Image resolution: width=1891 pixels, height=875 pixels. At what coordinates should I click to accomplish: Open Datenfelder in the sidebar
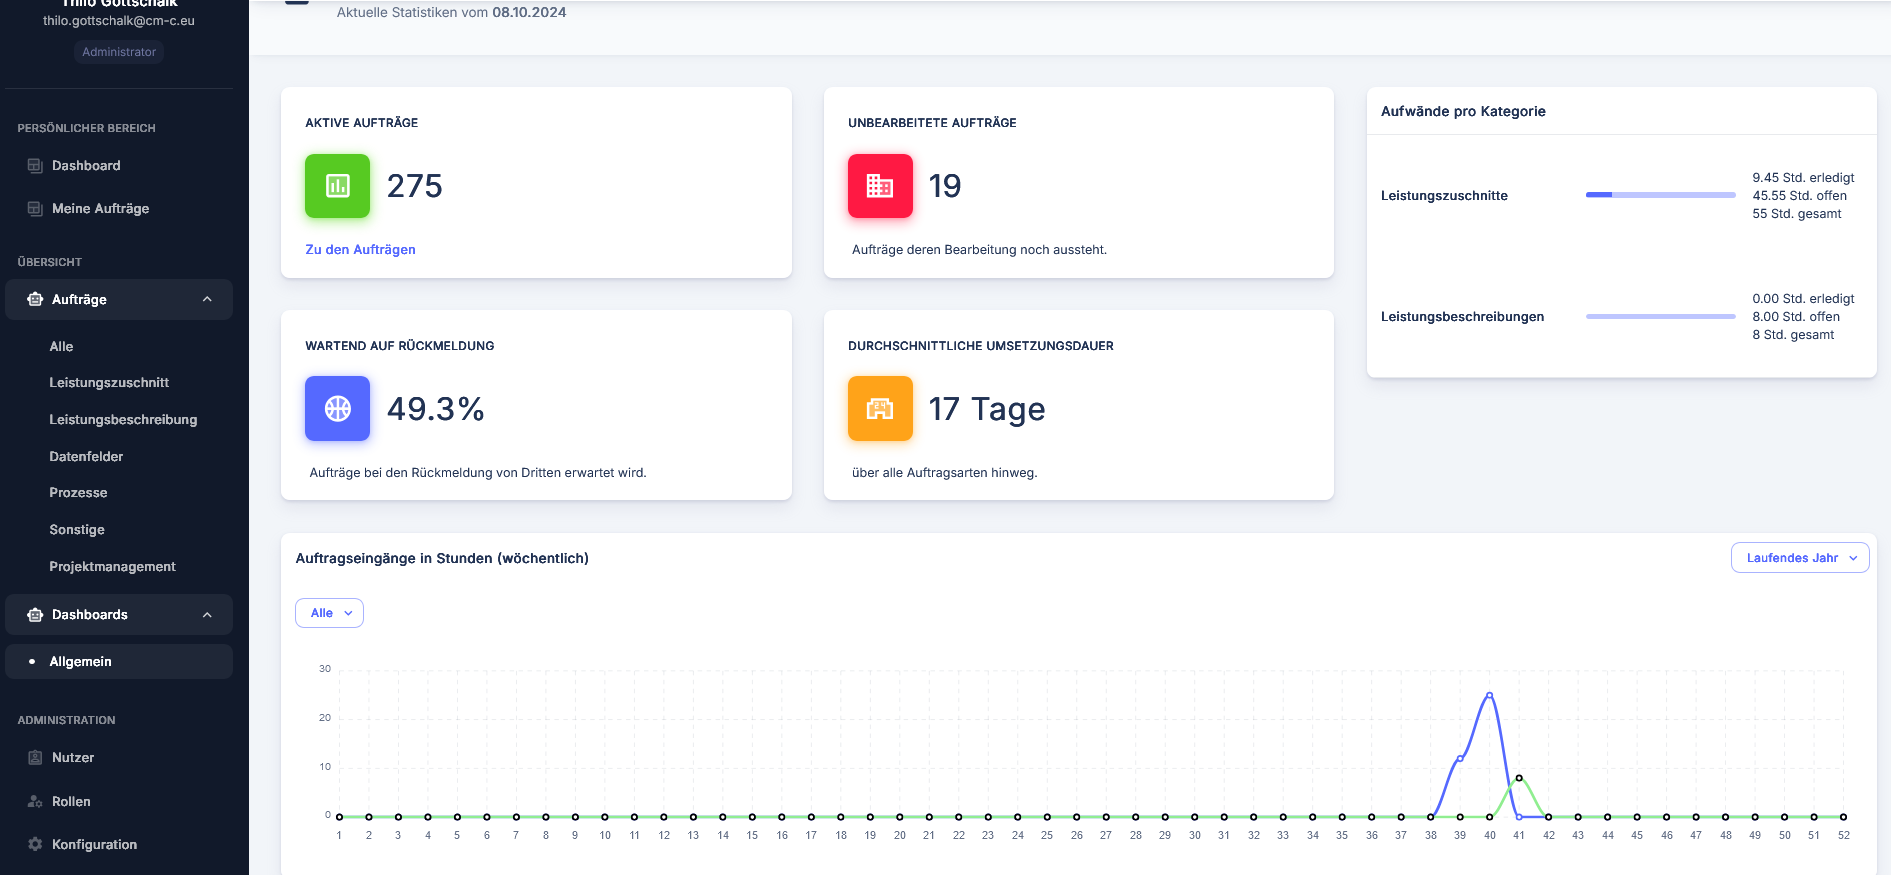(86, 457)
